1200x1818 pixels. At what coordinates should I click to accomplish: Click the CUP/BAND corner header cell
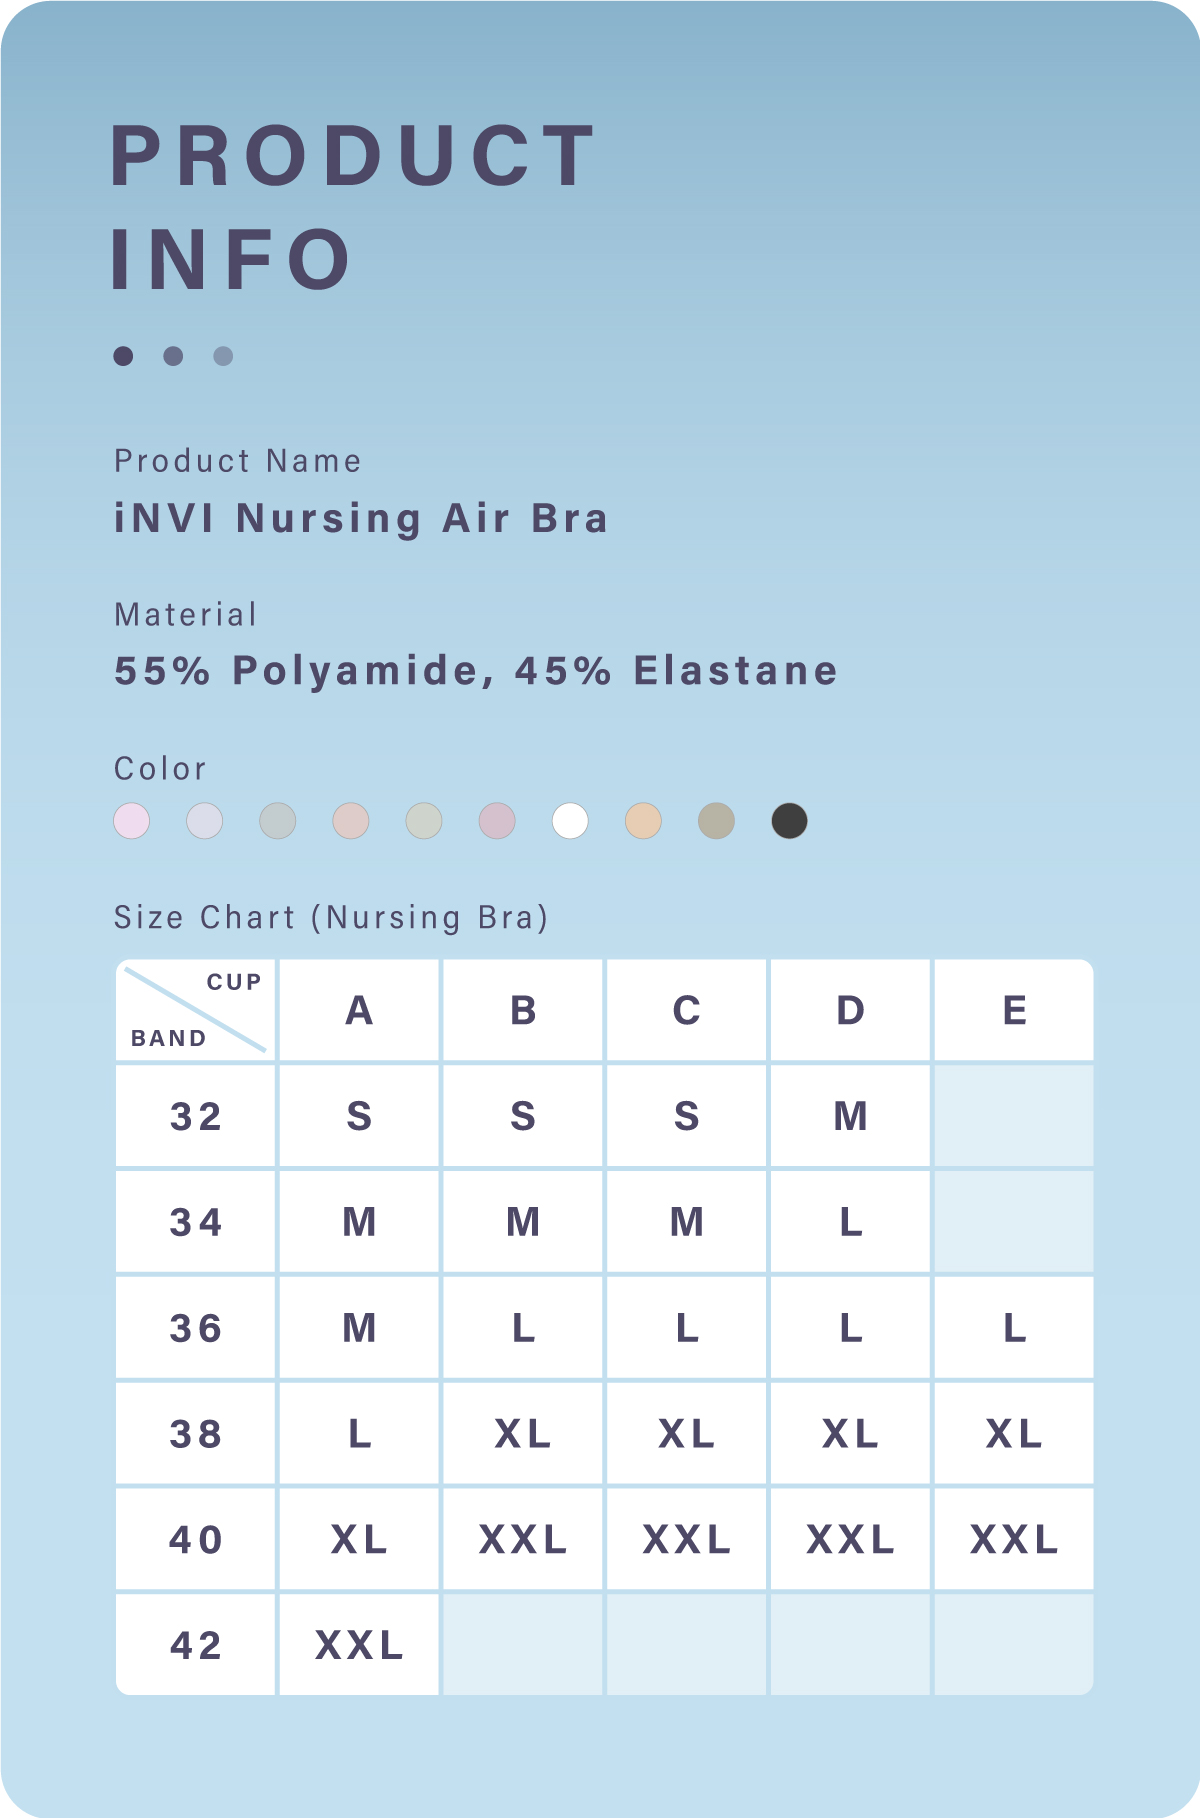[196, 1010]
